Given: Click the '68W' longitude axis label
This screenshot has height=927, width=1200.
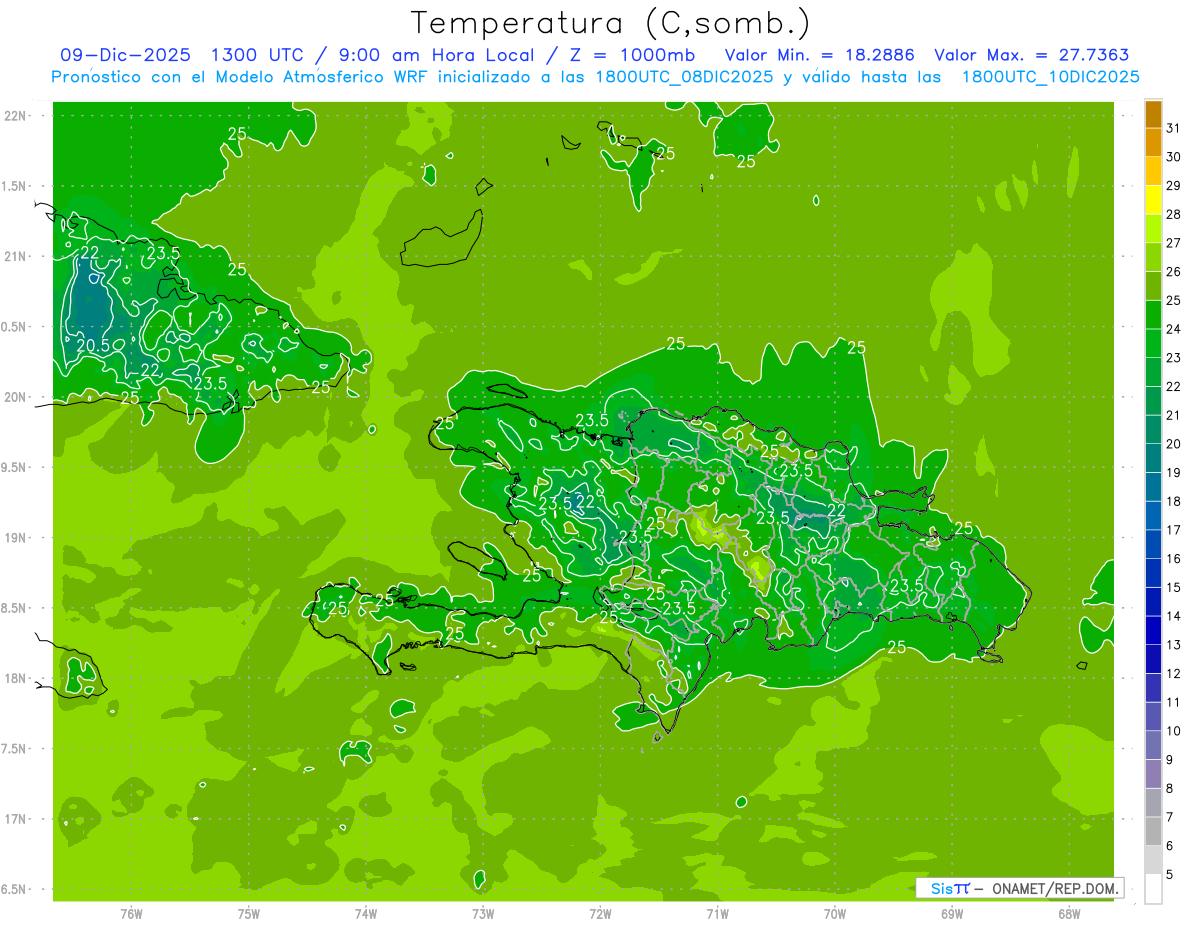Looking at the screenshot, I should pyautogui.click(x=1068, y=913).
